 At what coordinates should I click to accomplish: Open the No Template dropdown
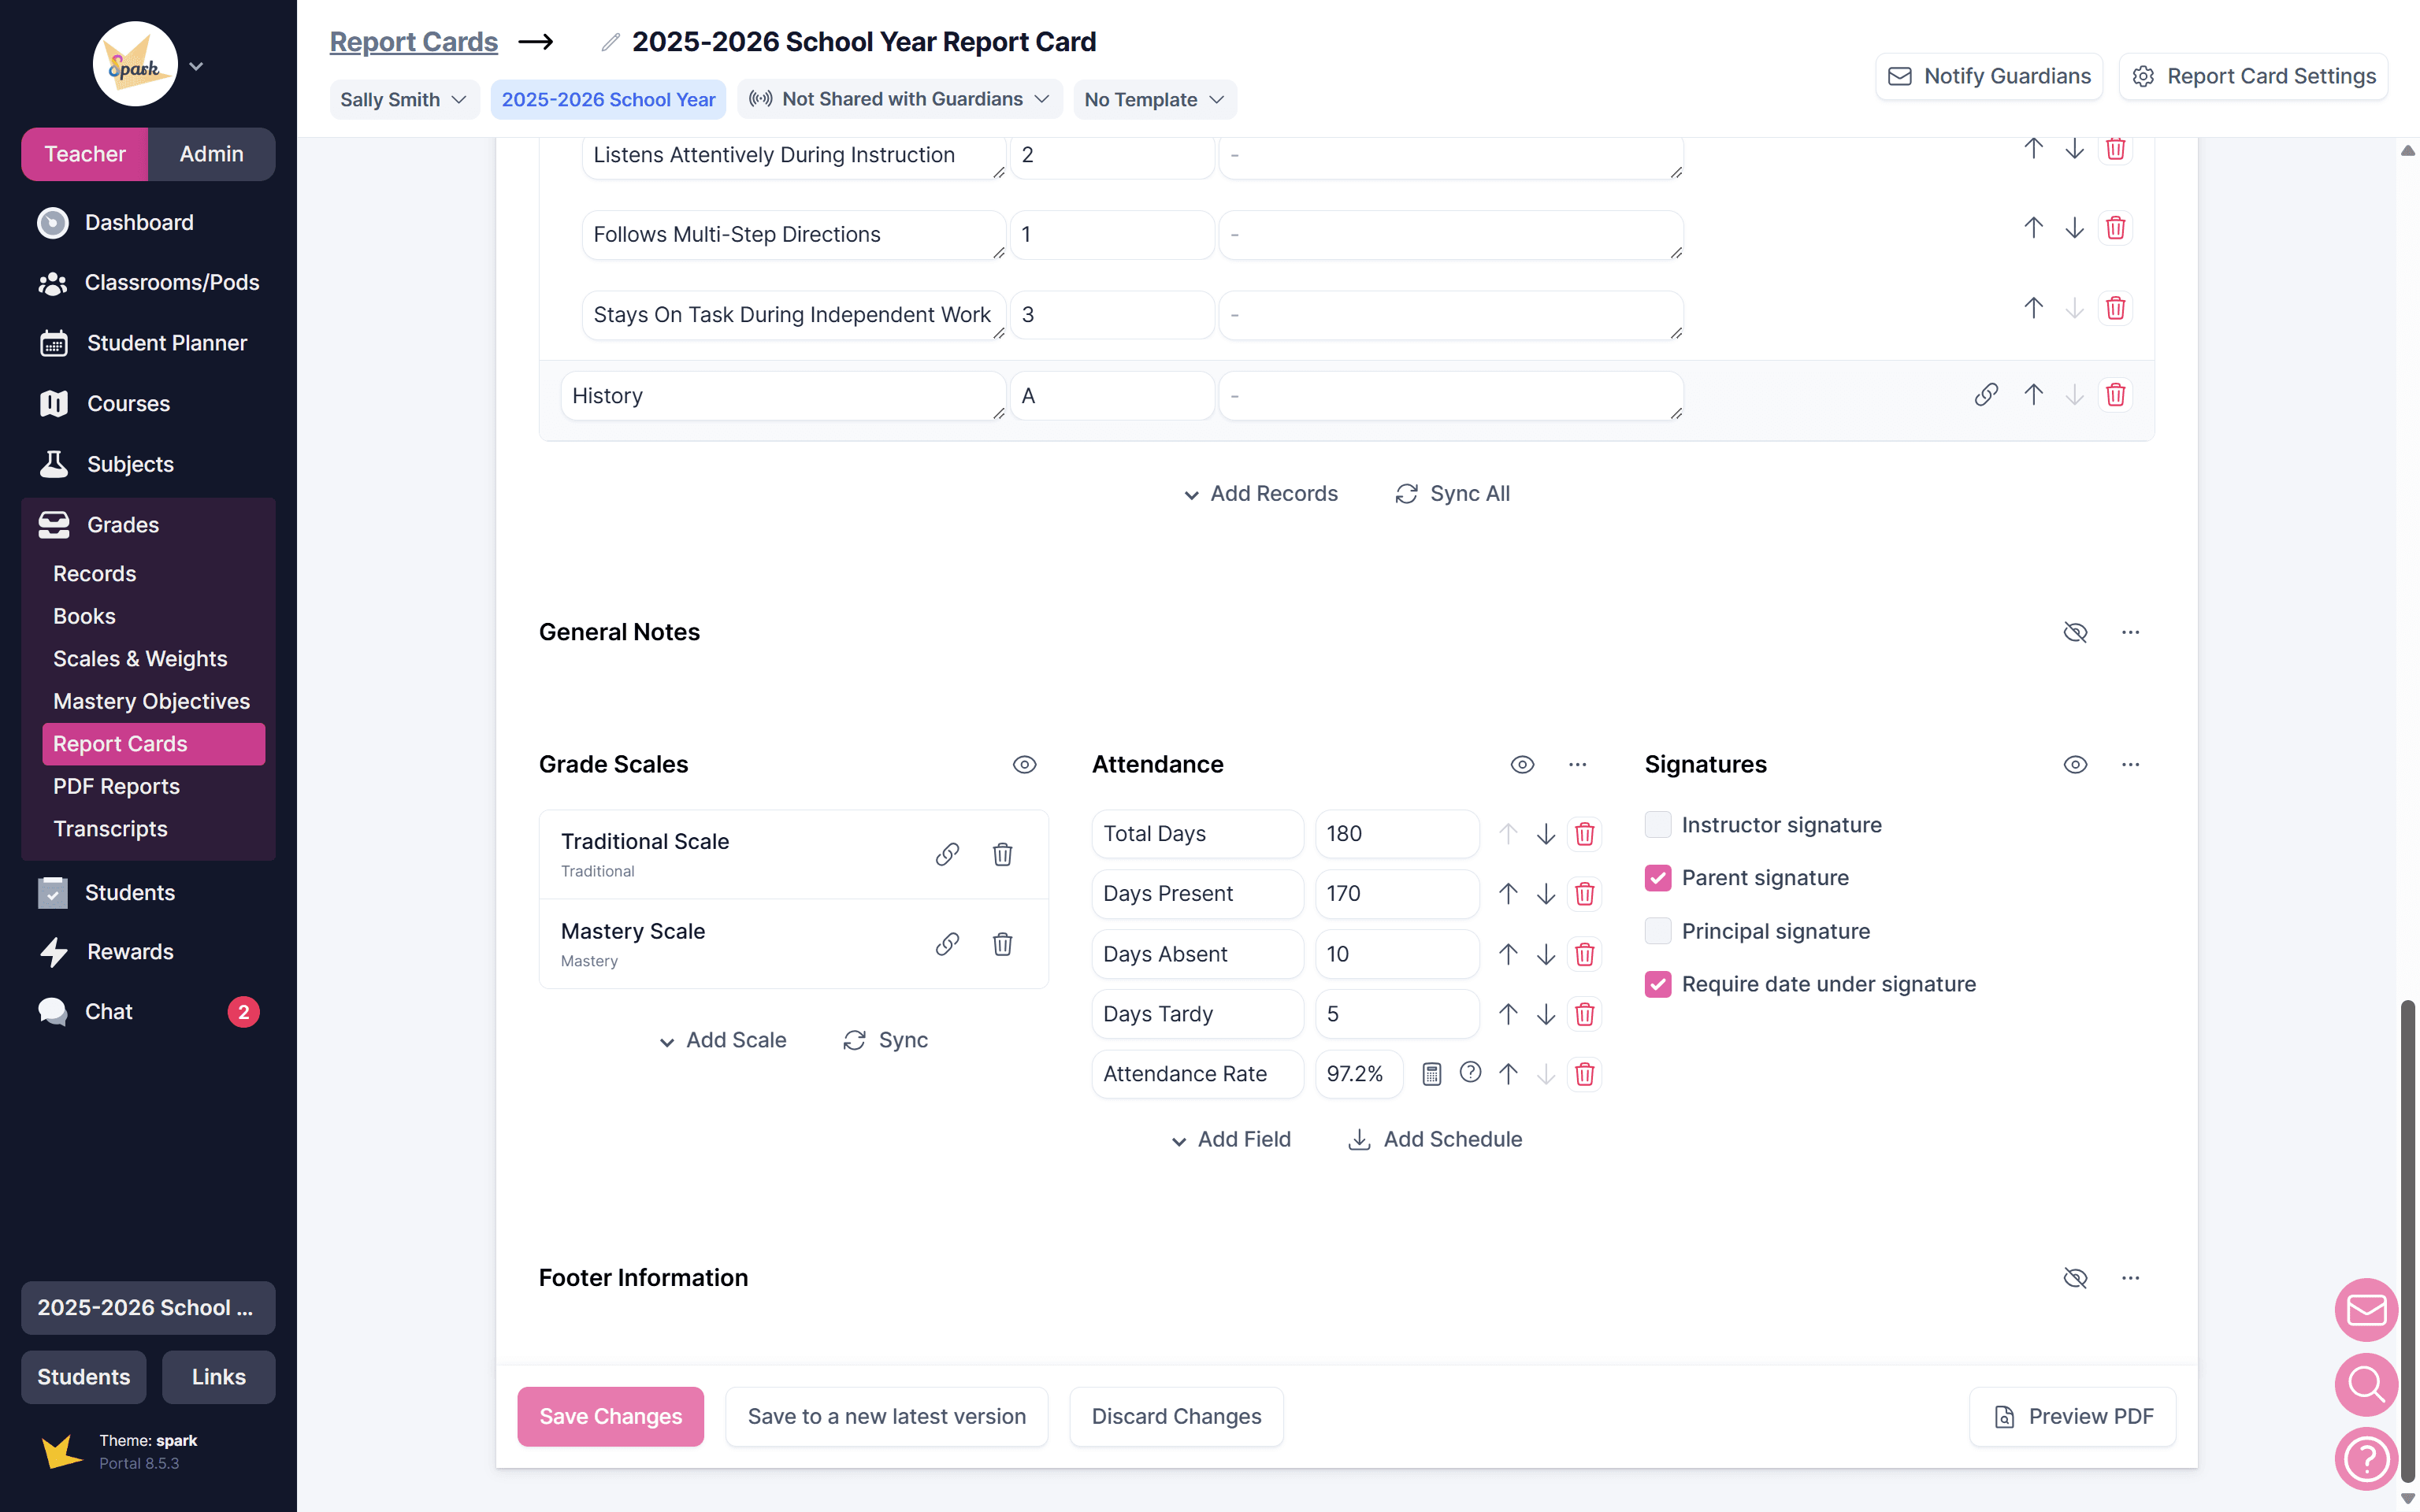(x=1155, y=99)
